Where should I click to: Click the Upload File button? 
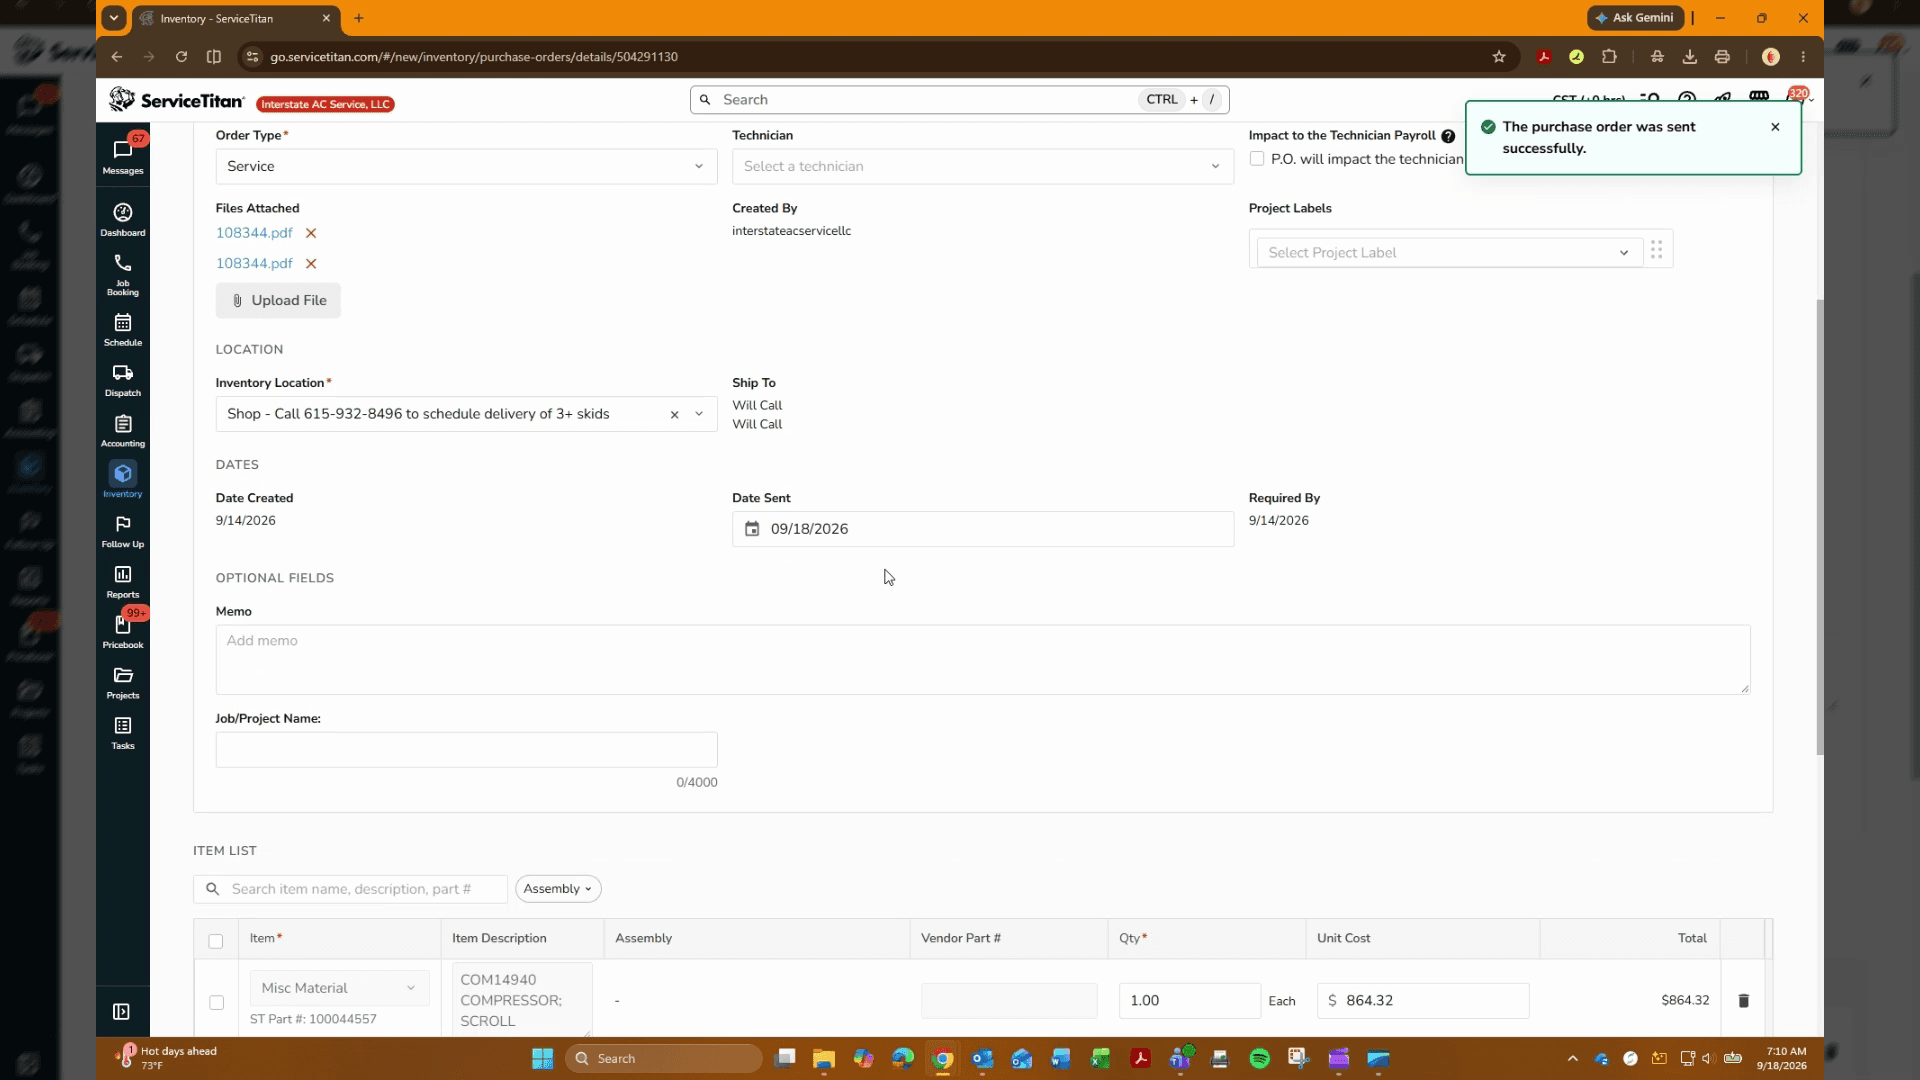pos(278,301)
